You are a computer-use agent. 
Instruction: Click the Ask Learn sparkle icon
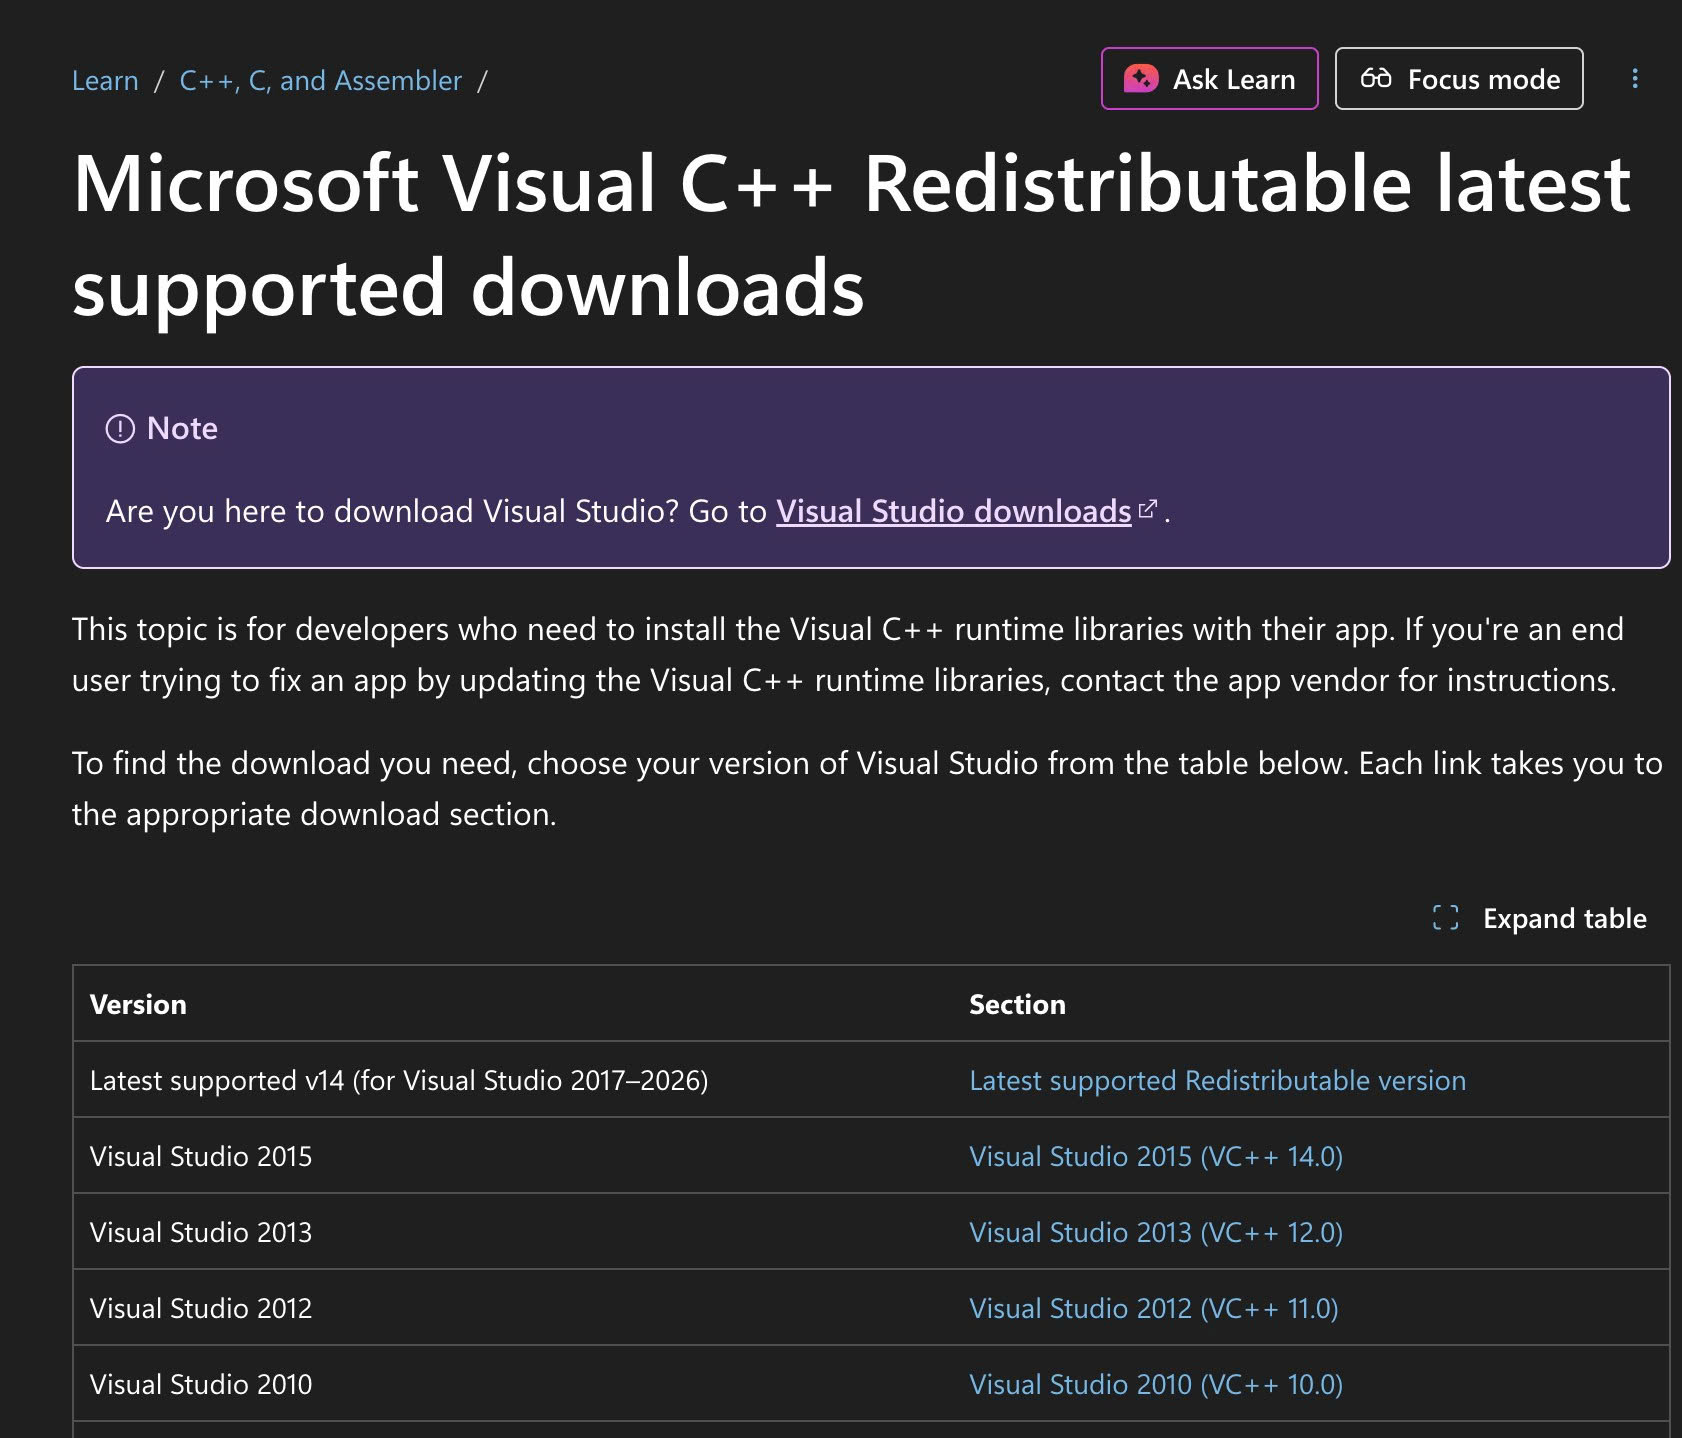click(x=1141, y=79)
